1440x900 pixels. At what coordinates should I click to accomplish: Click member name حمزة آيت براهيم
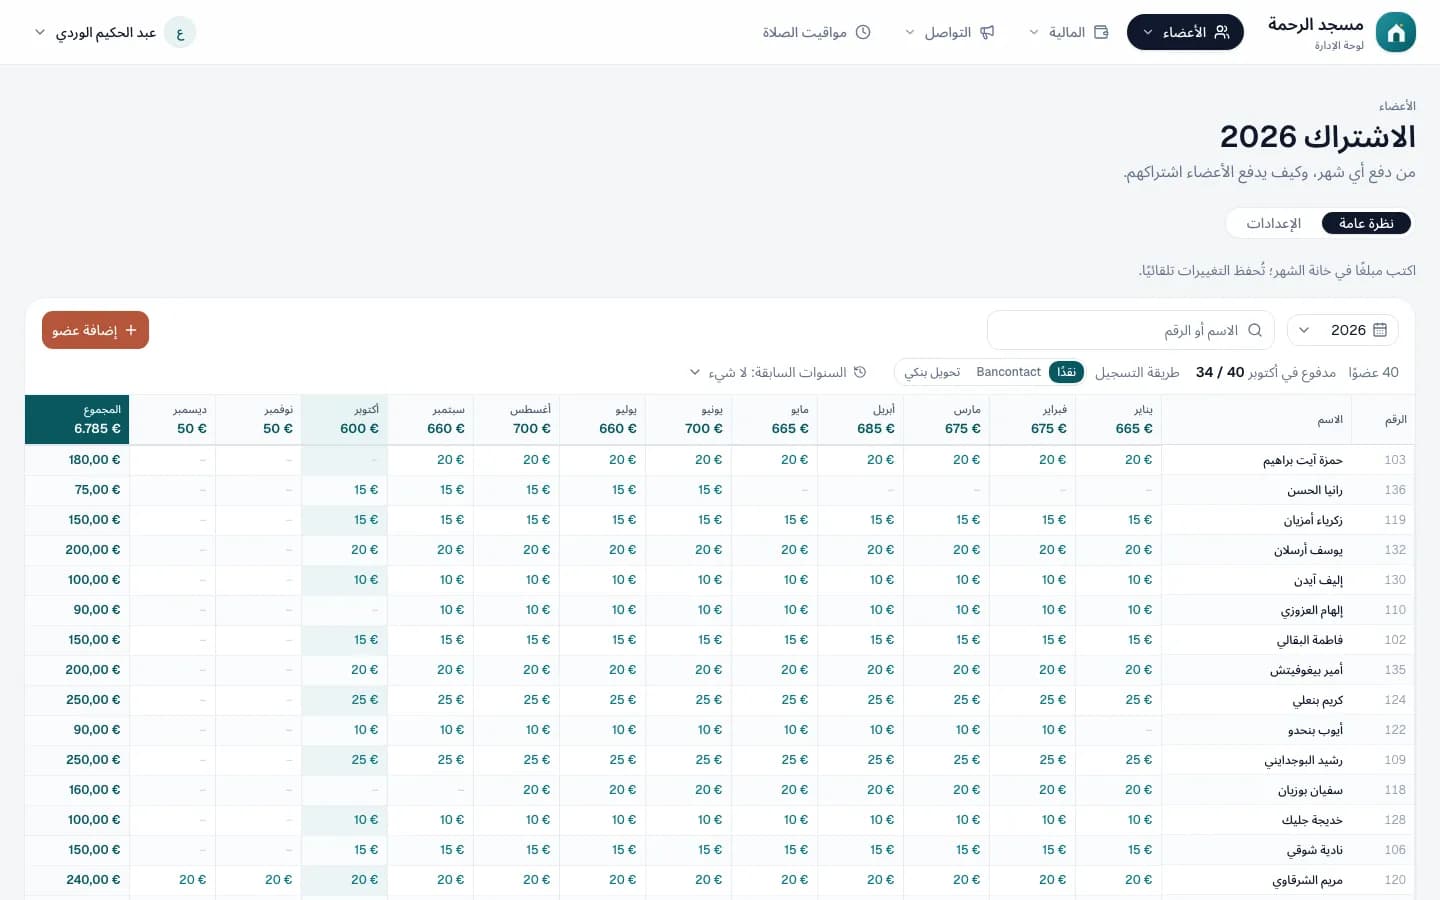1302,460
